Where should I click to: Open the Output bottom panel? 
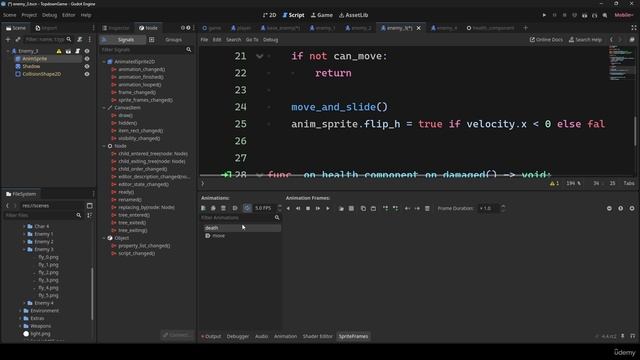[x=211, y=336]
